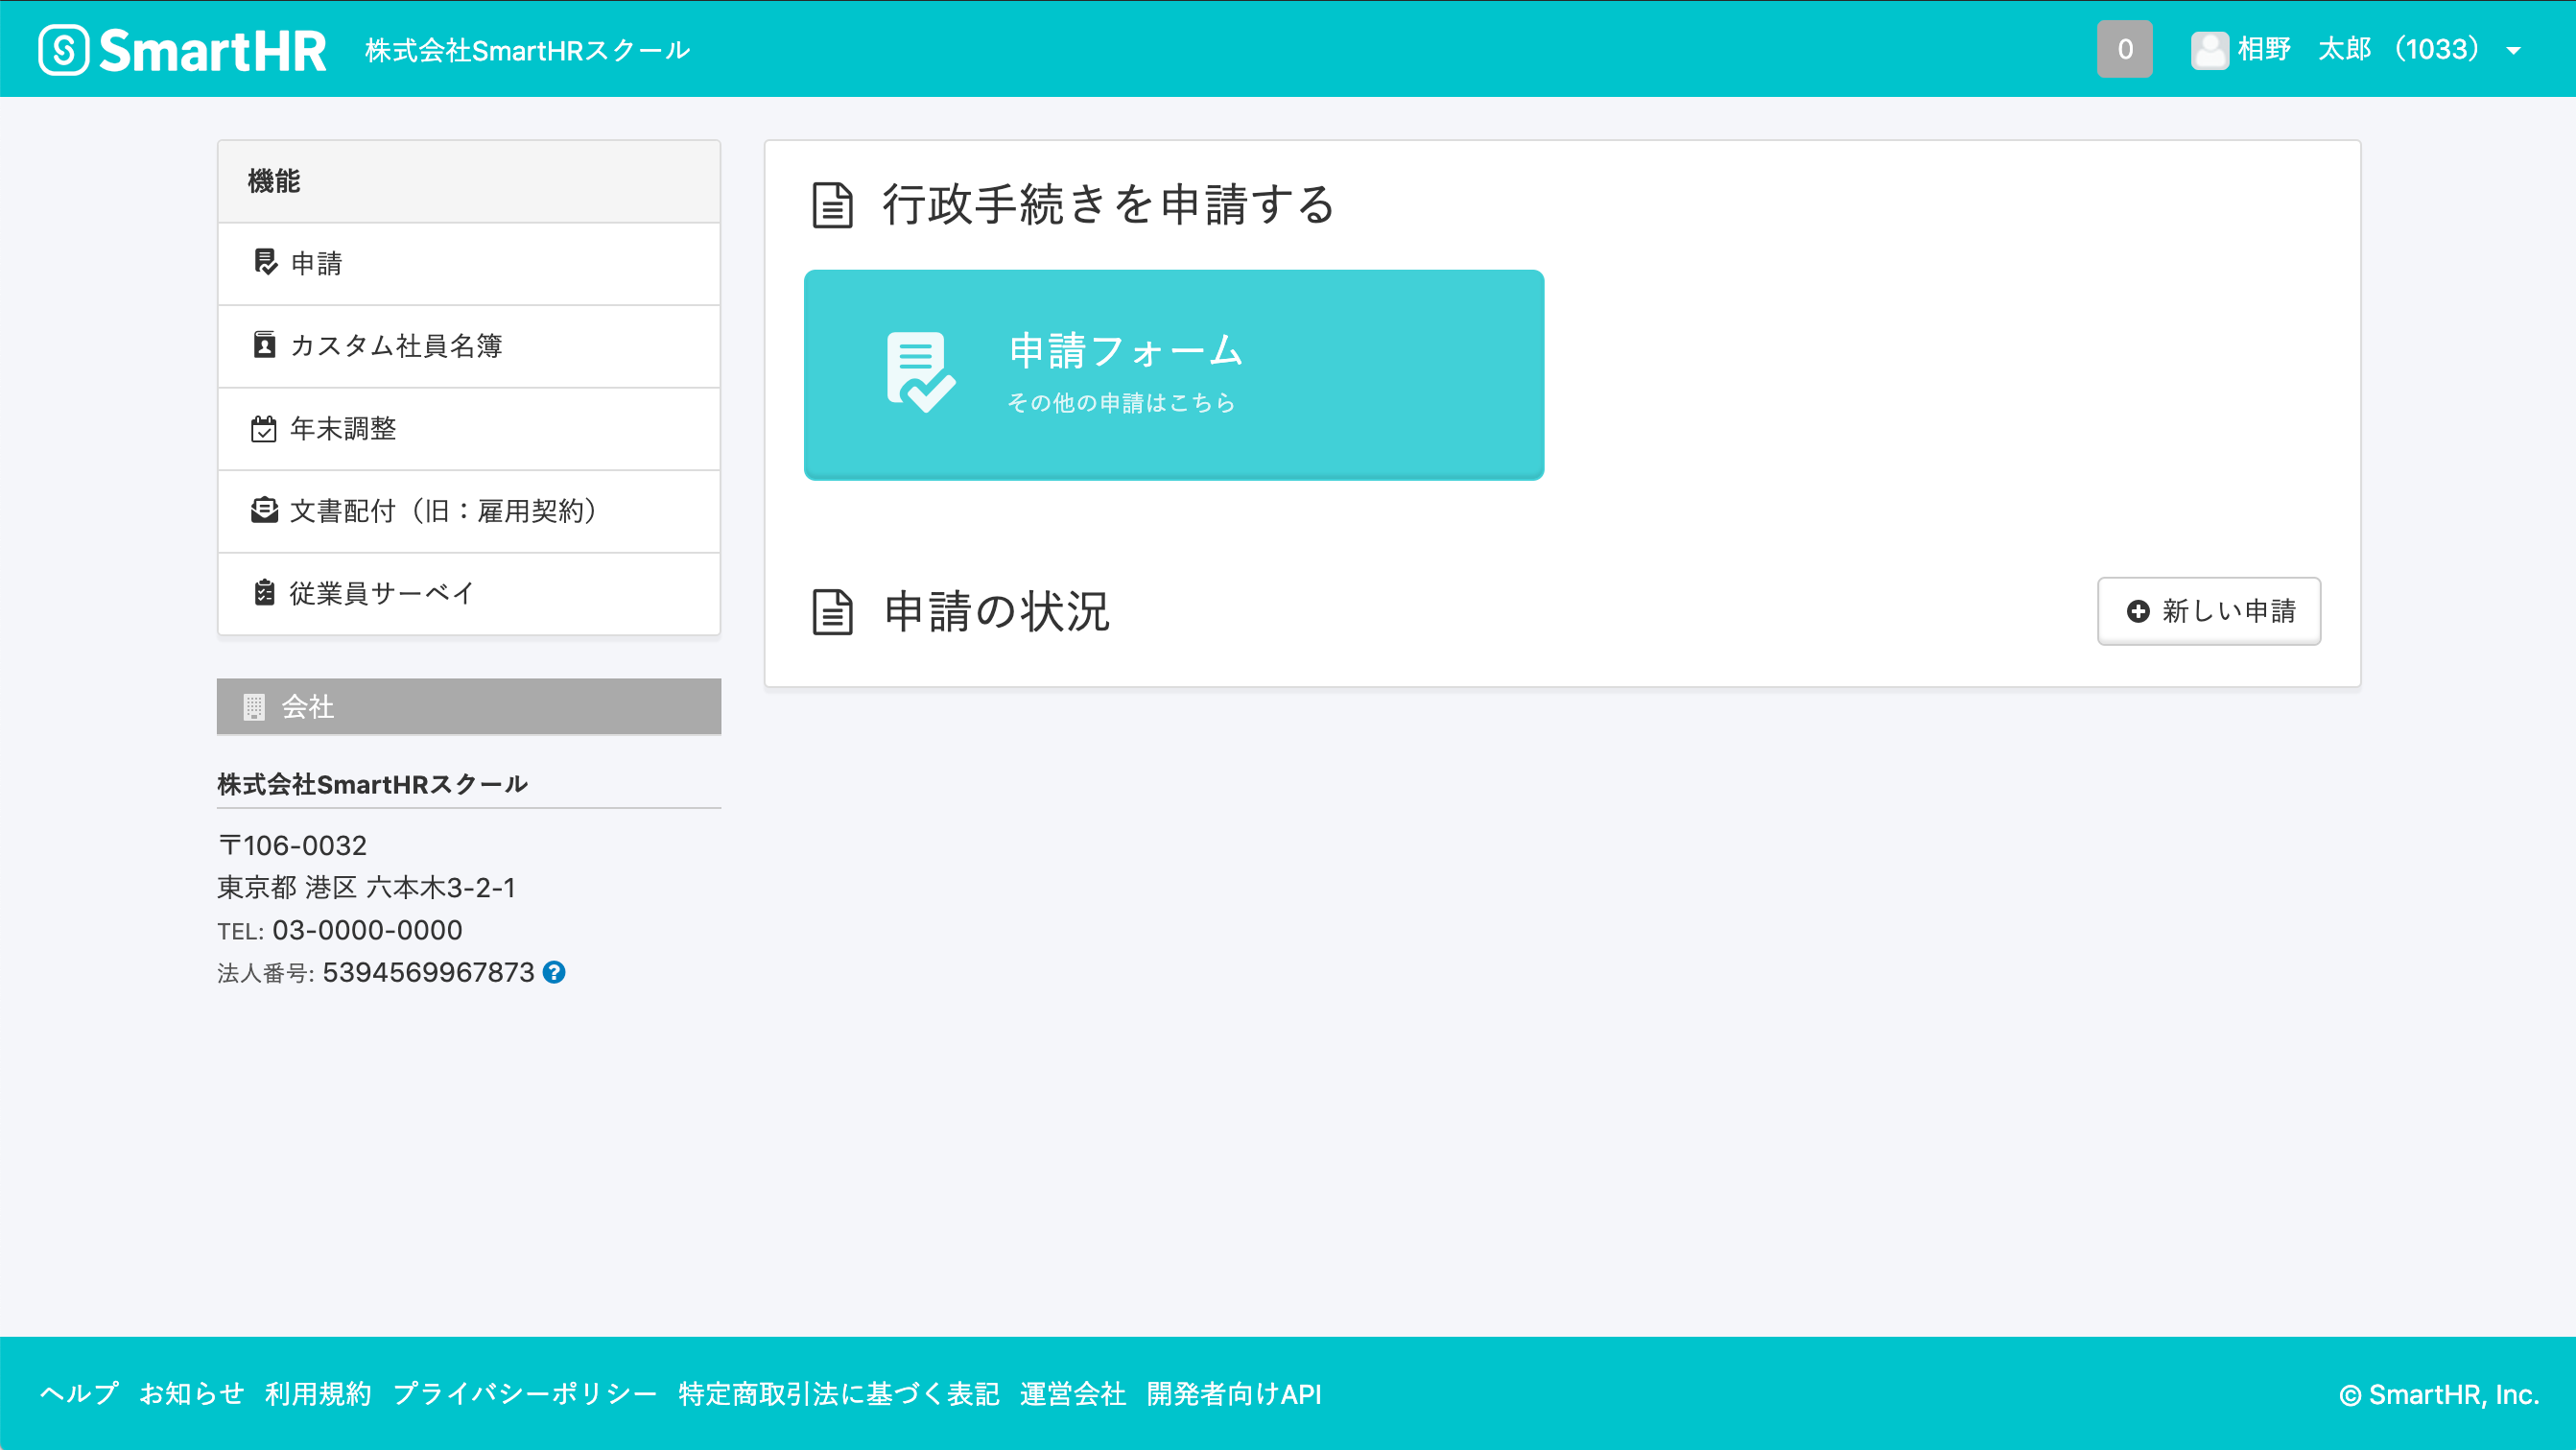
Task: Click the 新しい申請 button
Action: (x=2209, y=611)
